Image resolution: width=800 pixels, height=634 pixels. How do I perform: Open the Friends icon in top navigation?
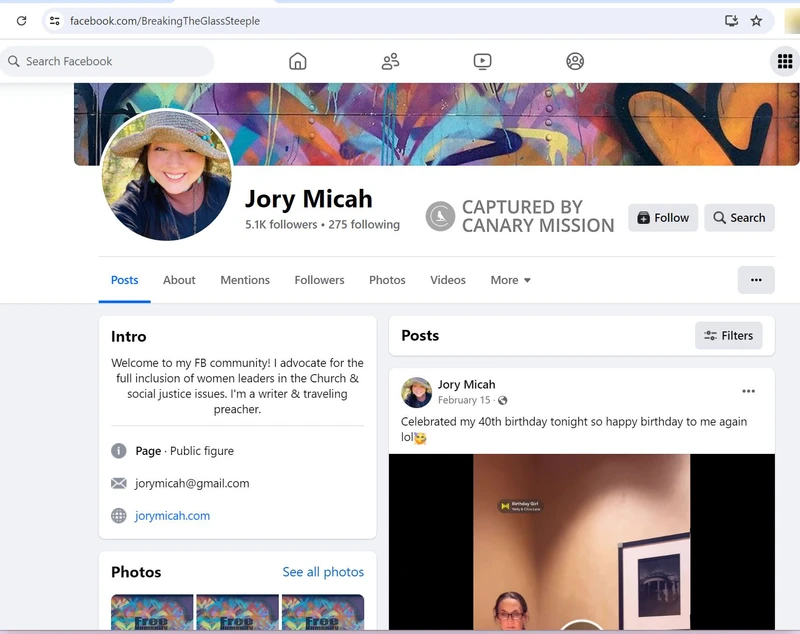390,61
